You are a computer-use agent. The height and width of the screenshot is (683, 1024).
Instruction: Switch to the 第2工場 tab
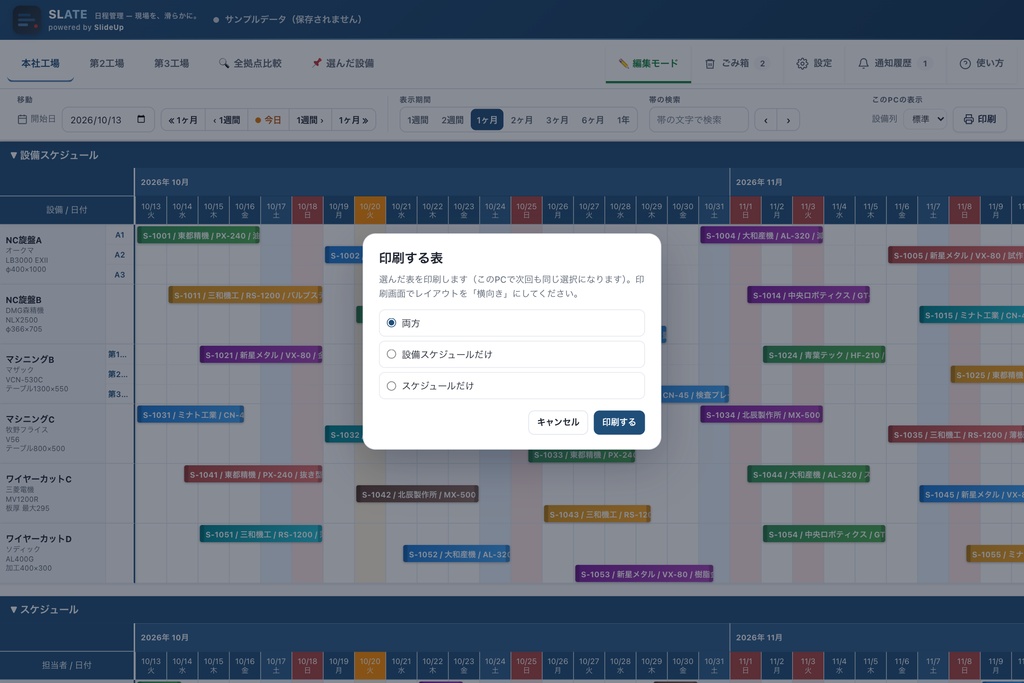[x=106, y=63]
